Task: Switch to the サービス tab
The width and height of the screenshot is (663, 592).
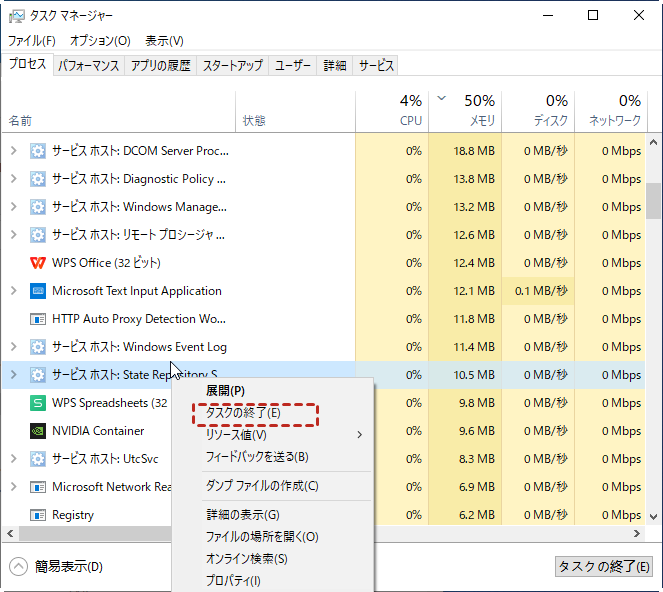Action: [x=376, y=66]
